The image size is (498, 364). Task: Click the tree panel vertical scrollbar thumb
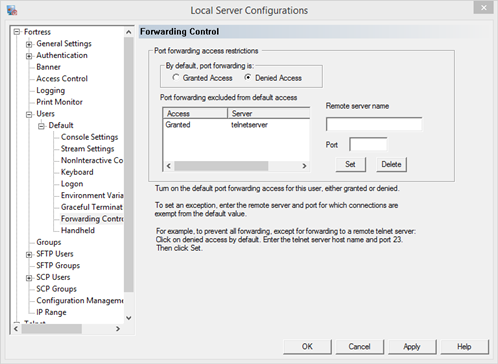129,165
